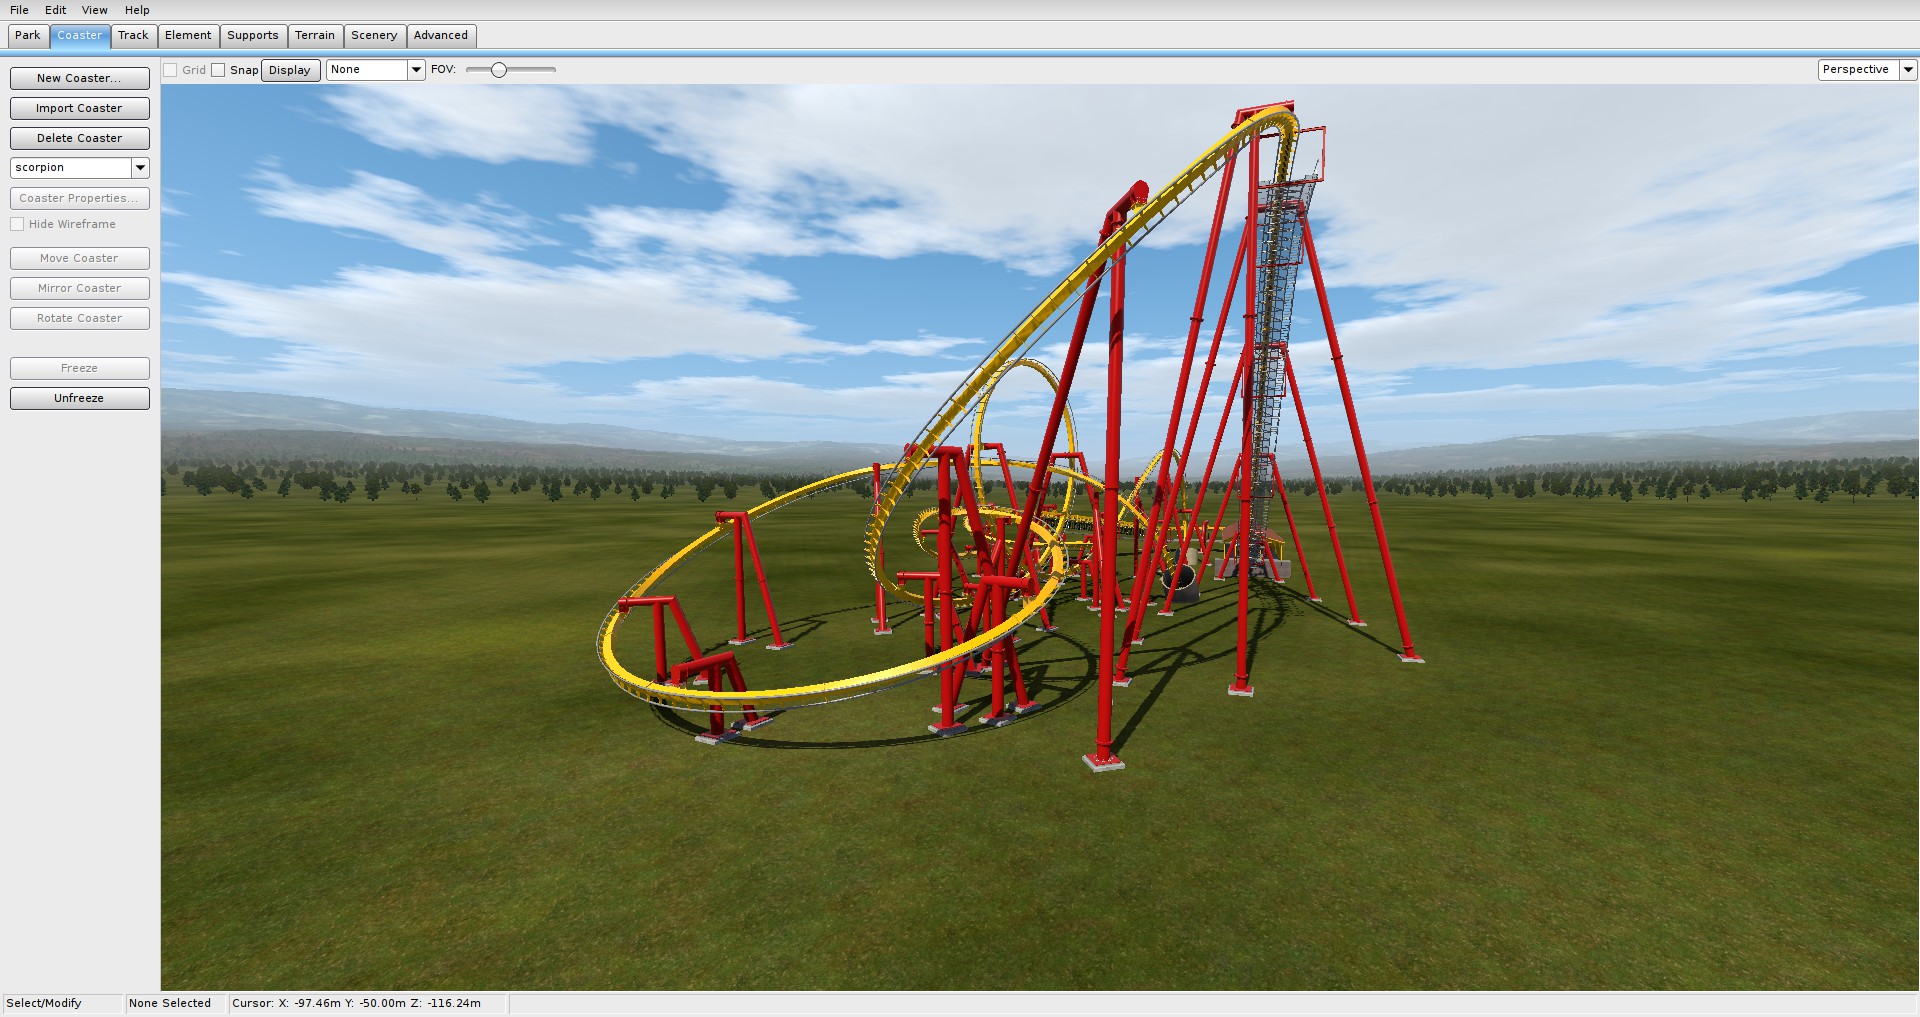Expand the None display dropdown arrow
This screenshot has width=1920, height=1017.
[x=416, y=70]
